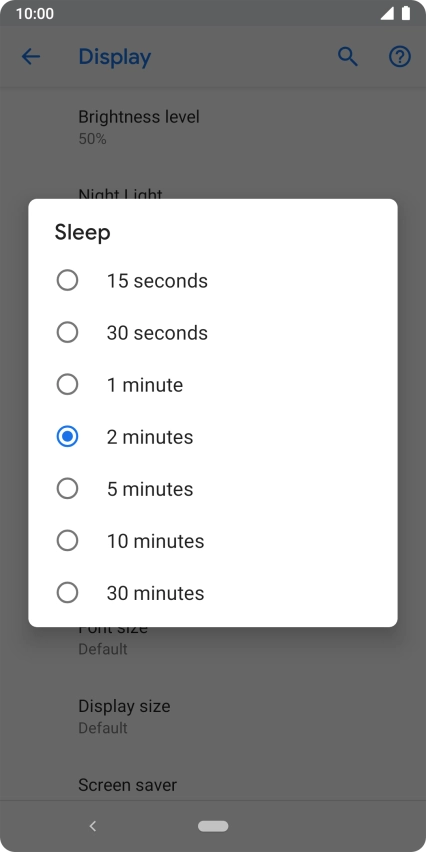426x852 pixels.
Task: Tap the back arrow in Display header
Action: (x=31, y=57)
